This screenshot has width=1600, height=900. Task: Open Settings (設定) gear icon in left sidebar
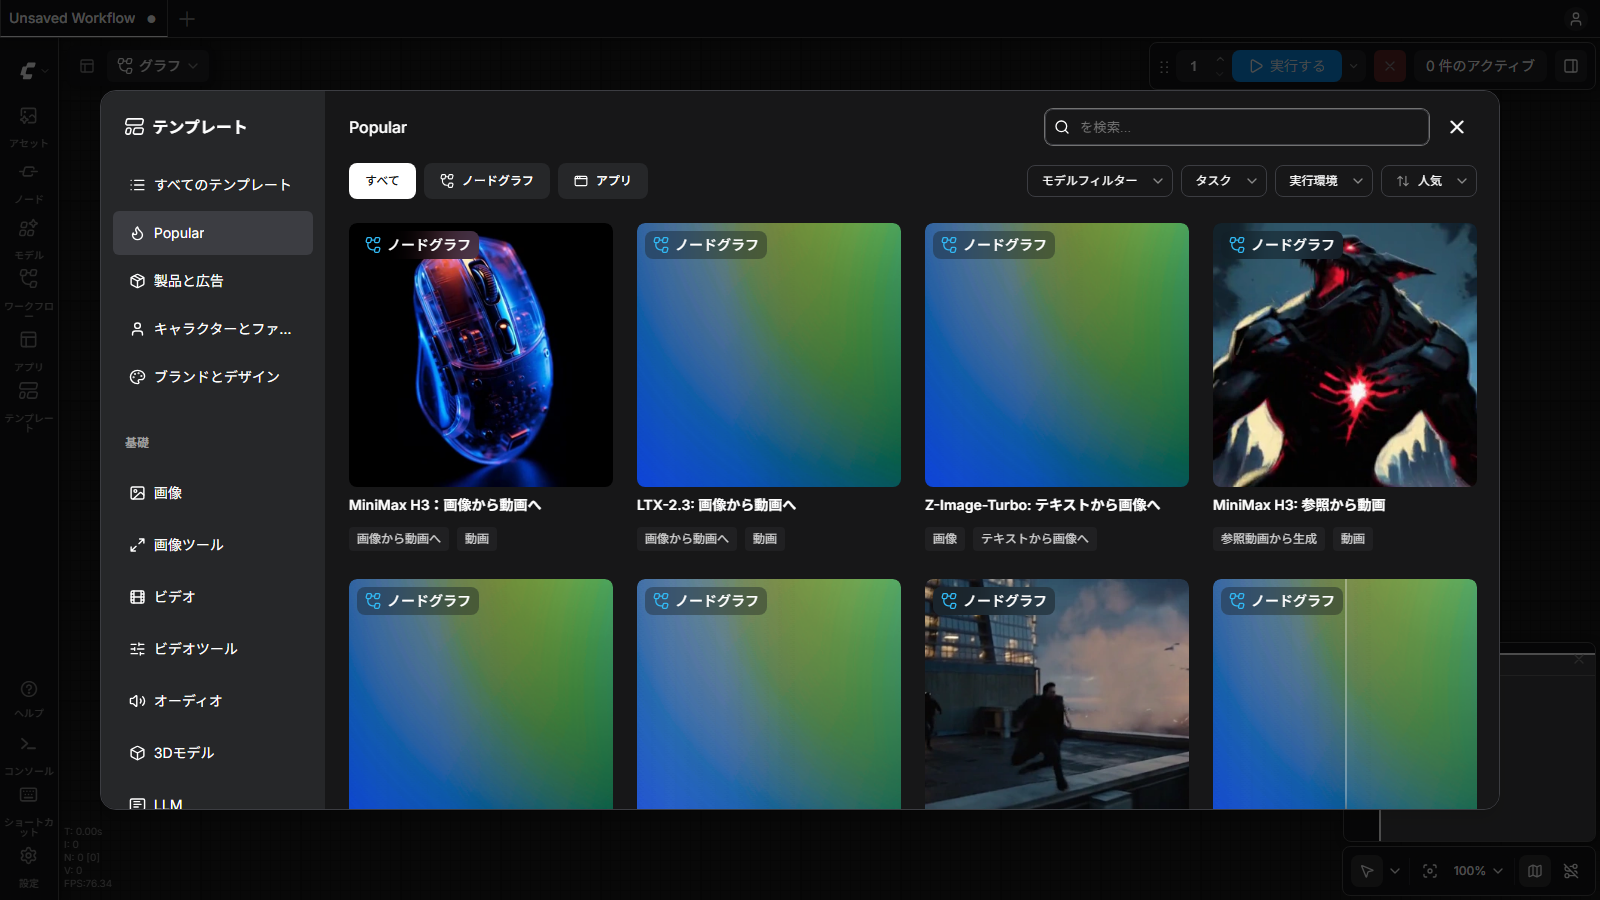click(x=29, y=856)
